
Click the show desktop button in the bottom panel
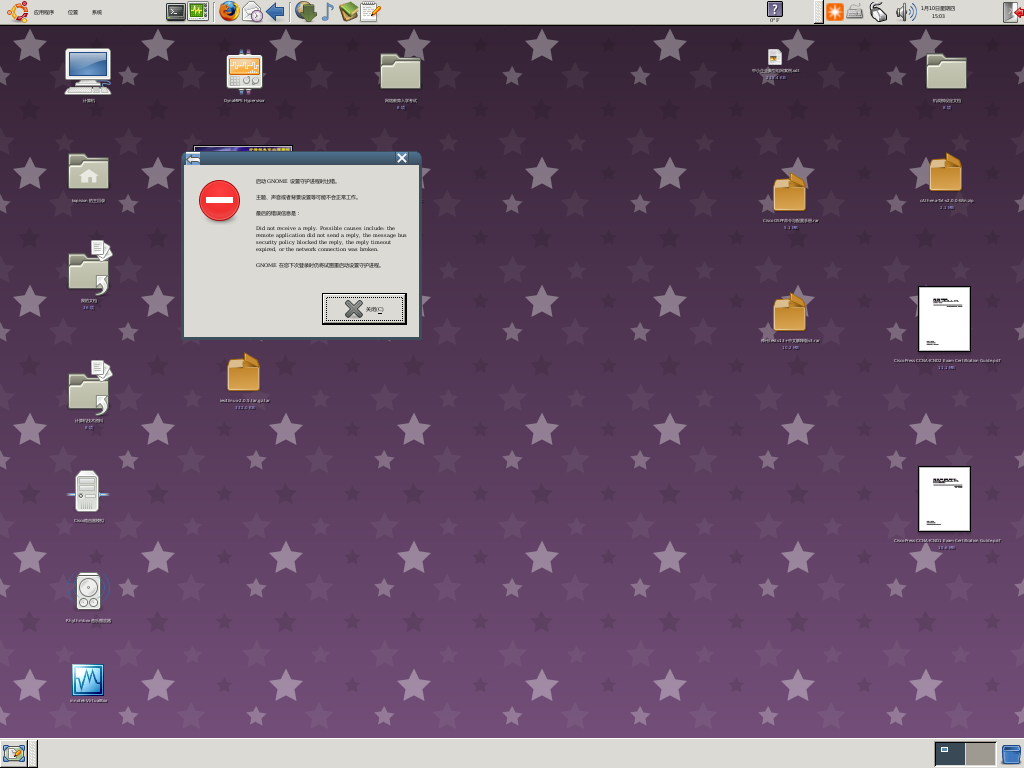click(14, 754)
